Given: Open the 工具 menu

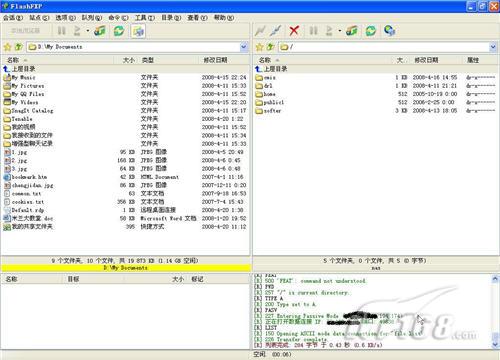Looking at the screenshot, I should [x=144, y=18].
